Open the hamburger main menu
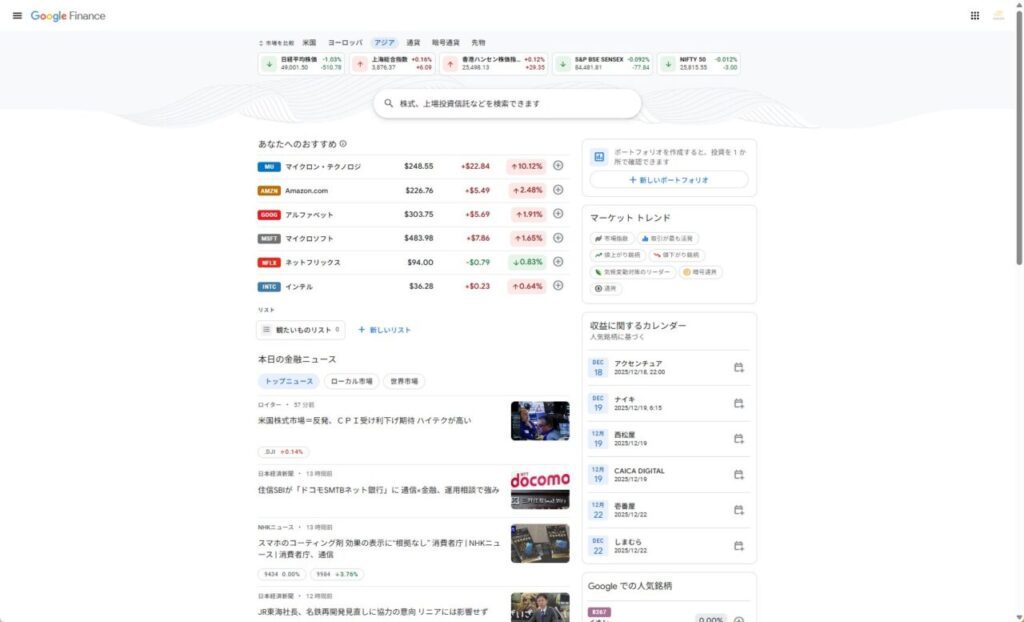The width and height of the screenshot is (1024, 622). (17, 16)
